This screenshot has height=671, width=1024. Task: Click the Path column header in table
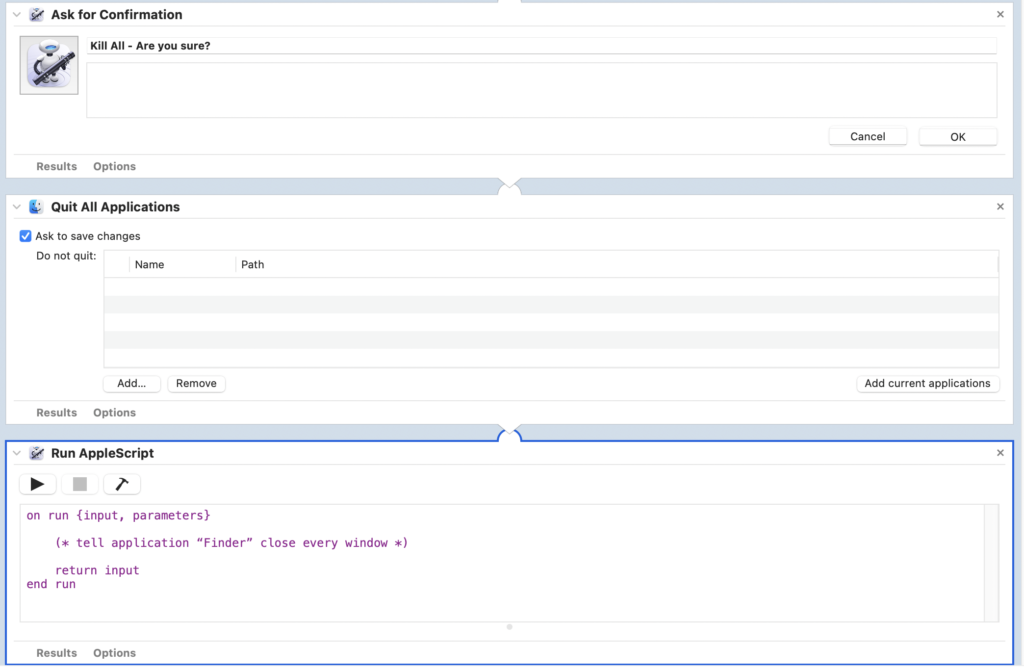tap(253, 265)
